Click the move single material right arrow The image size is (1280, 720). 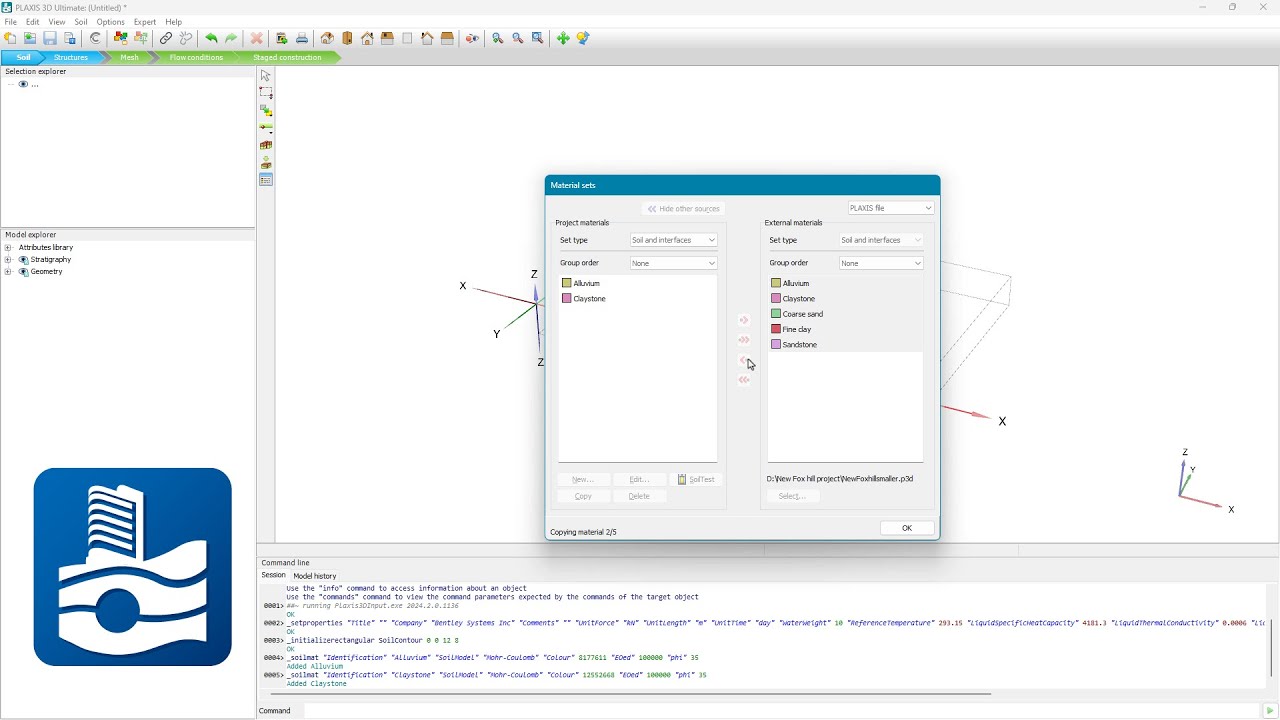click(x=744, y=320)
